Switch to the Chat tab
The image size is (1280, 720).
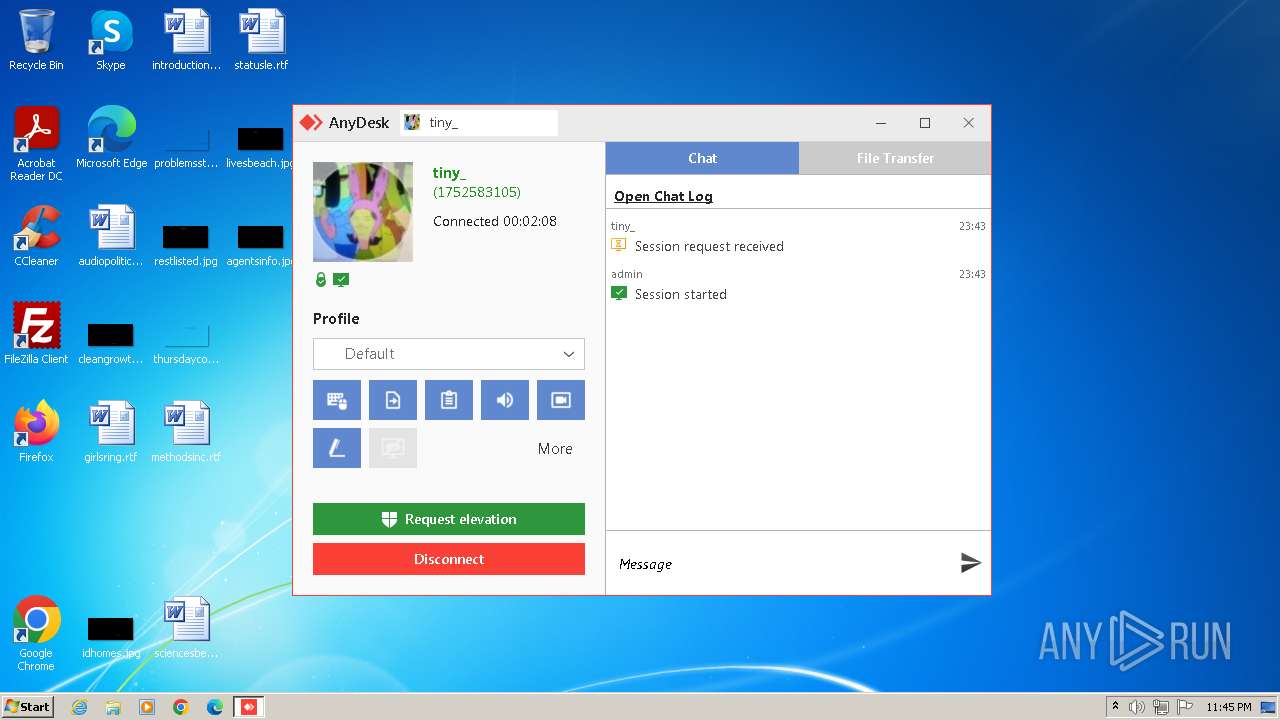(x=702, y=158)
